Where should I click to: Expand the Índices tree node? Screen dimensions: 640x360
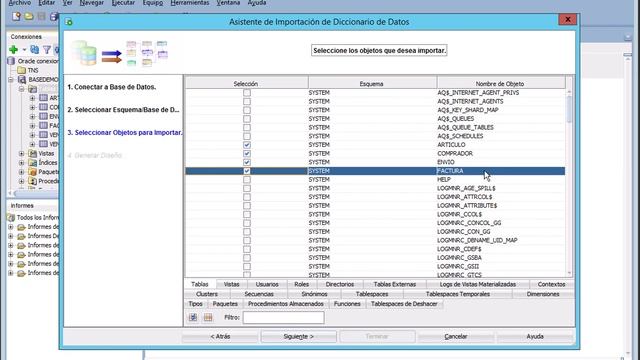[22, 162]
